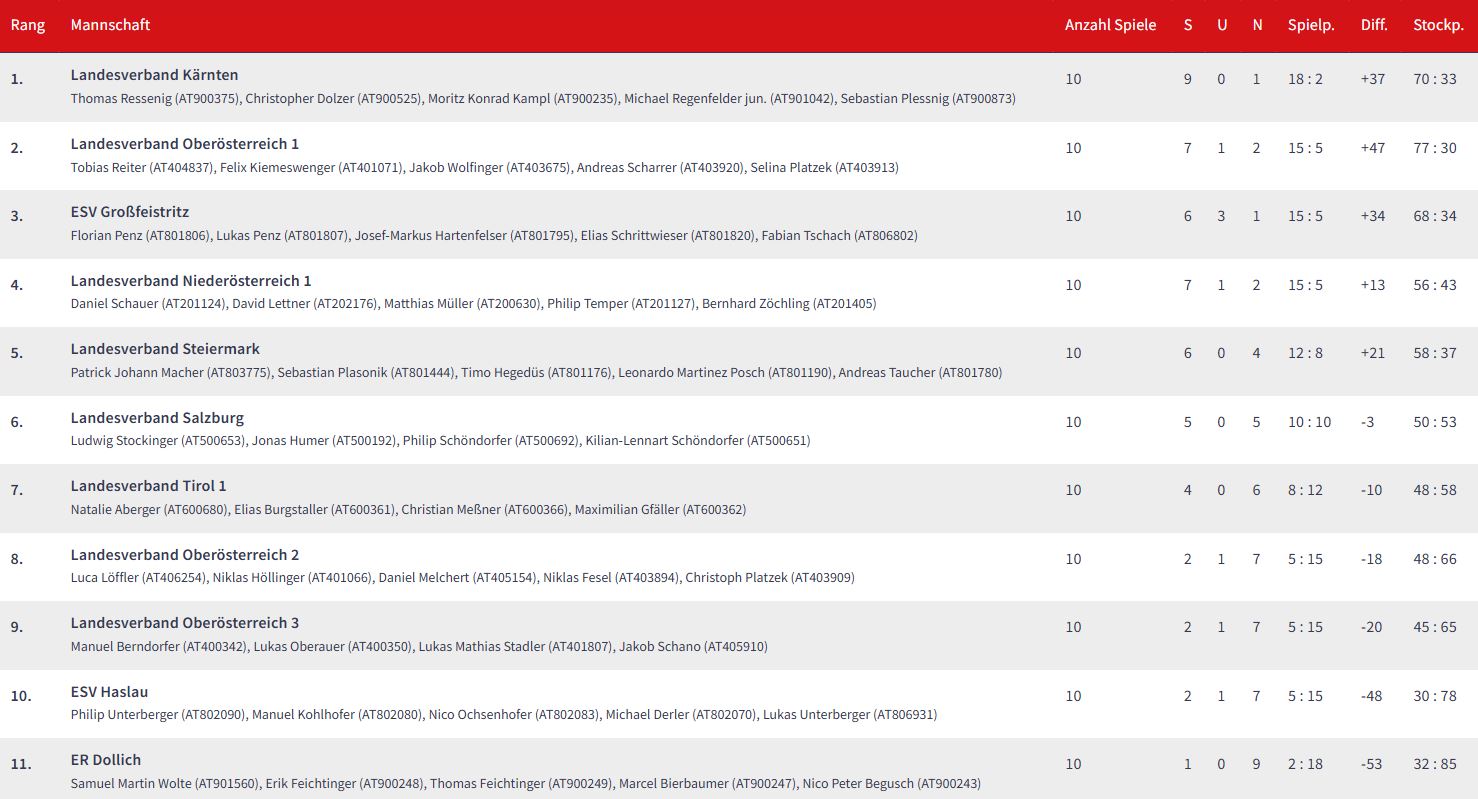Image resolution: width=1478 pixels, height=799 pixels.
Task: Select the Landesverband Salzburg team name
Action: tap(157, 418)
